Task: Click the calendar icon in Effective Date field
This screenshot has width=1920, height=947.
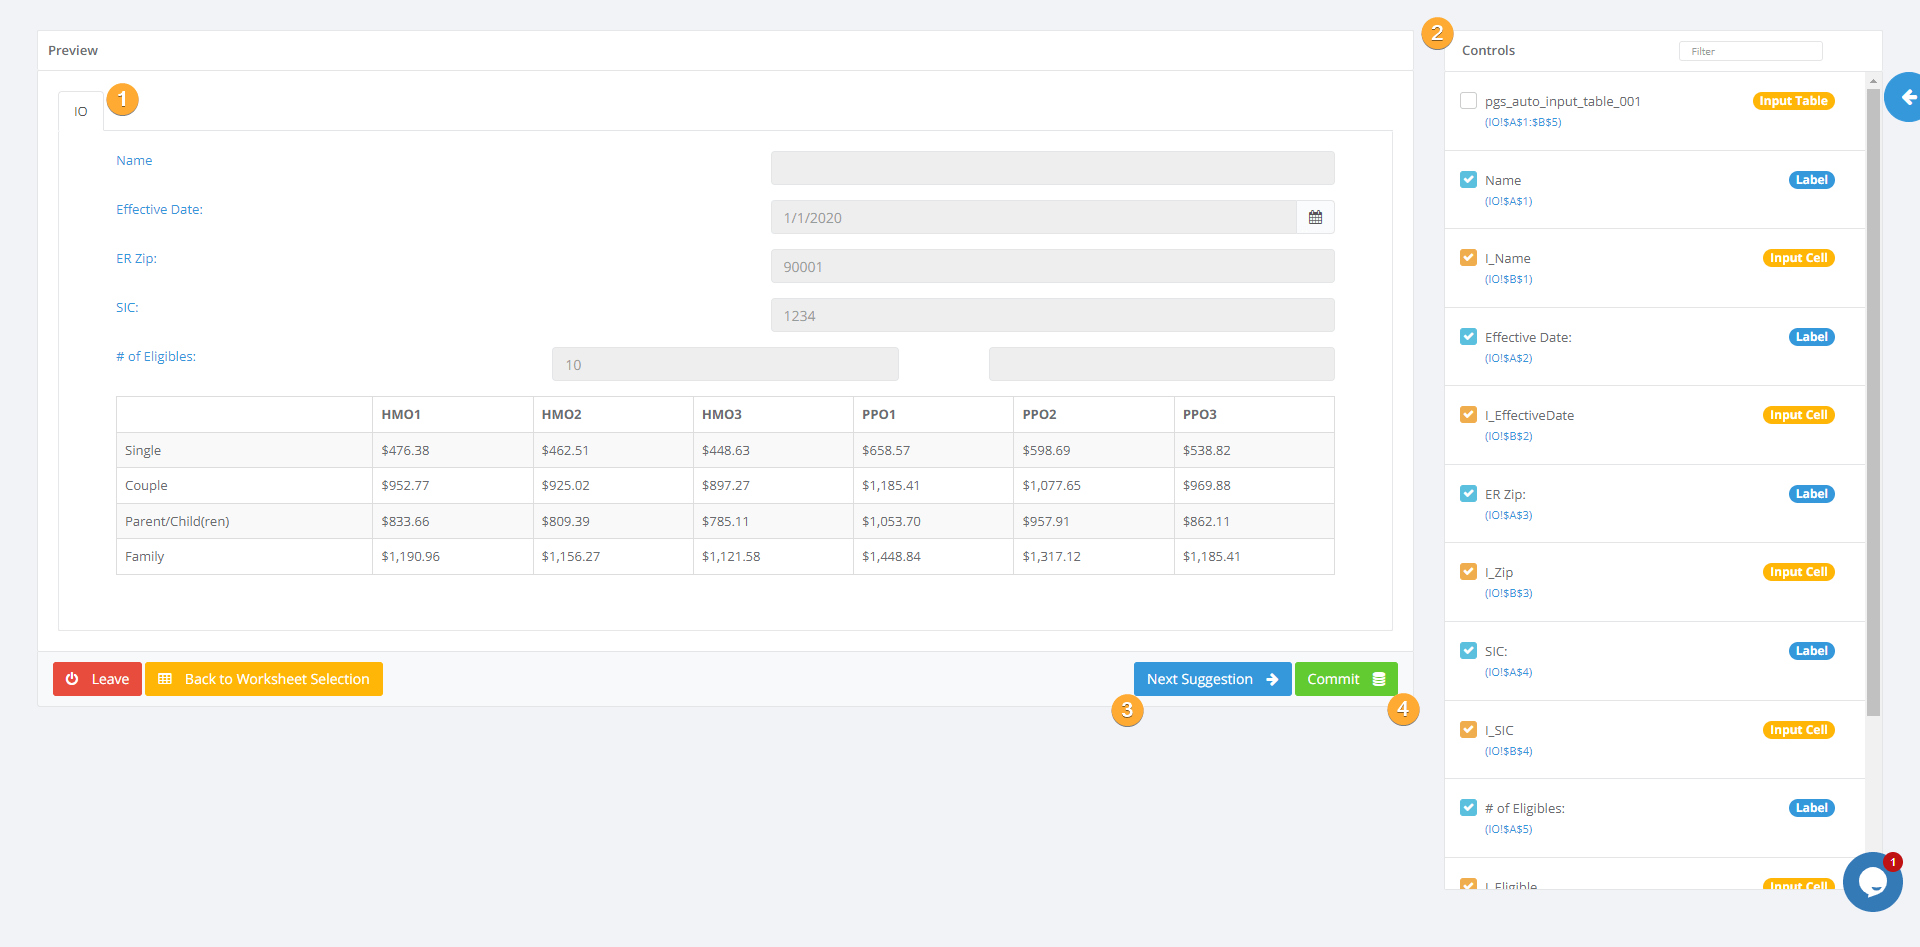Action: point(1315,217)
